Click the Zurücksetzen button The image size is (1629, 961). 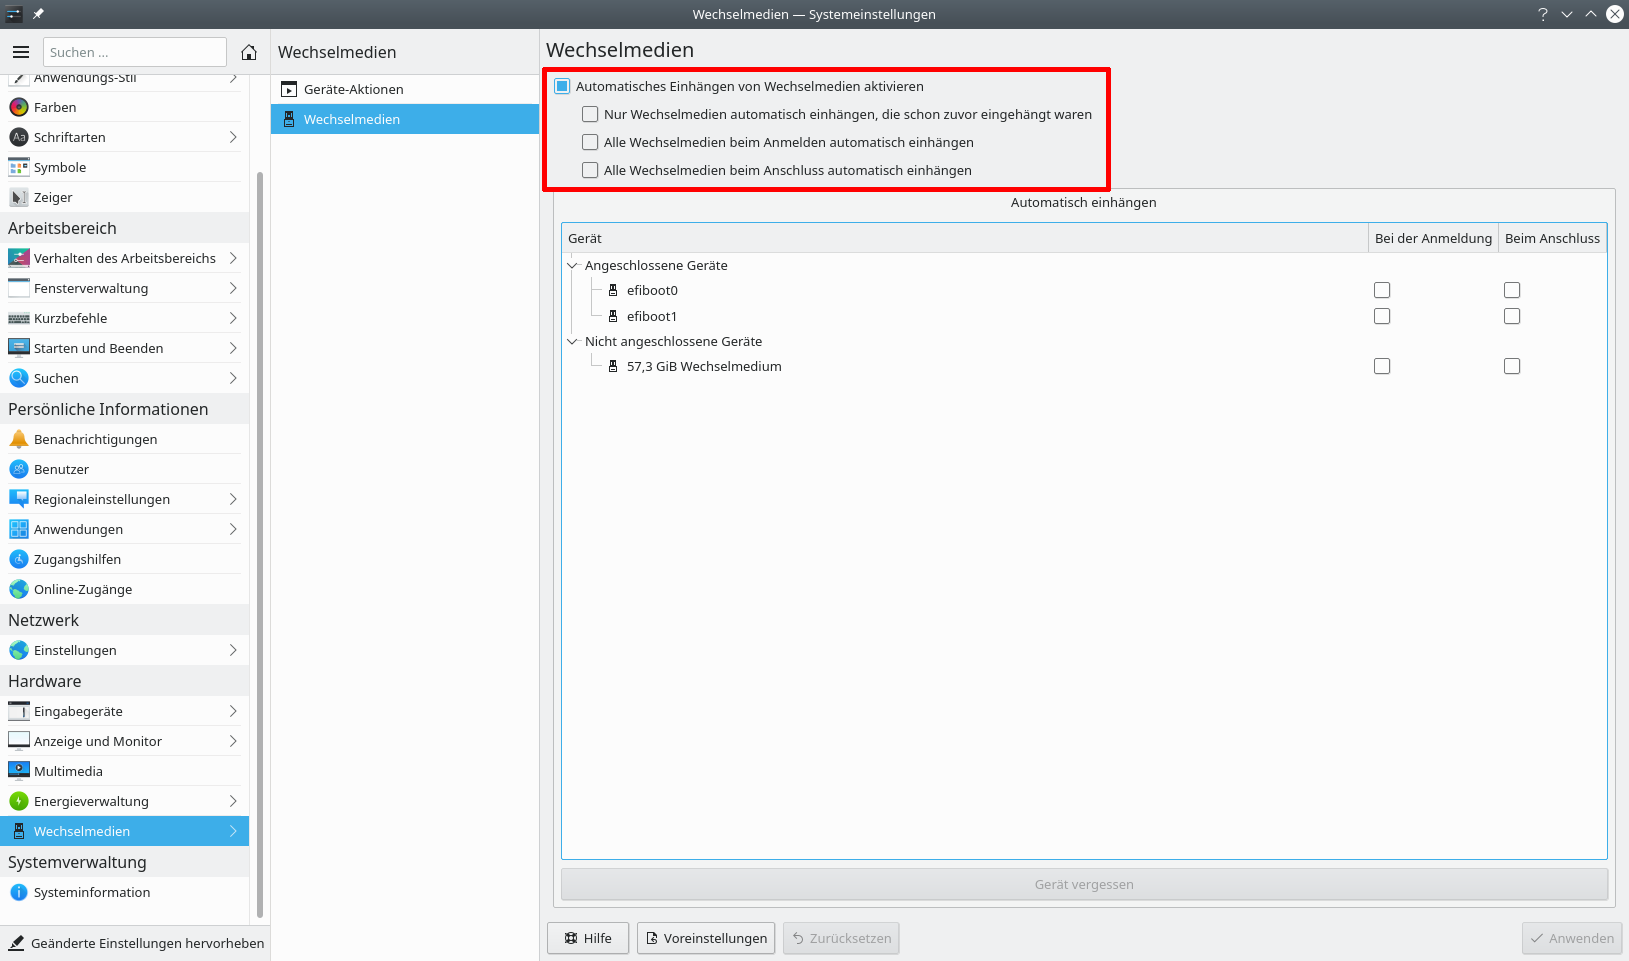841,938
